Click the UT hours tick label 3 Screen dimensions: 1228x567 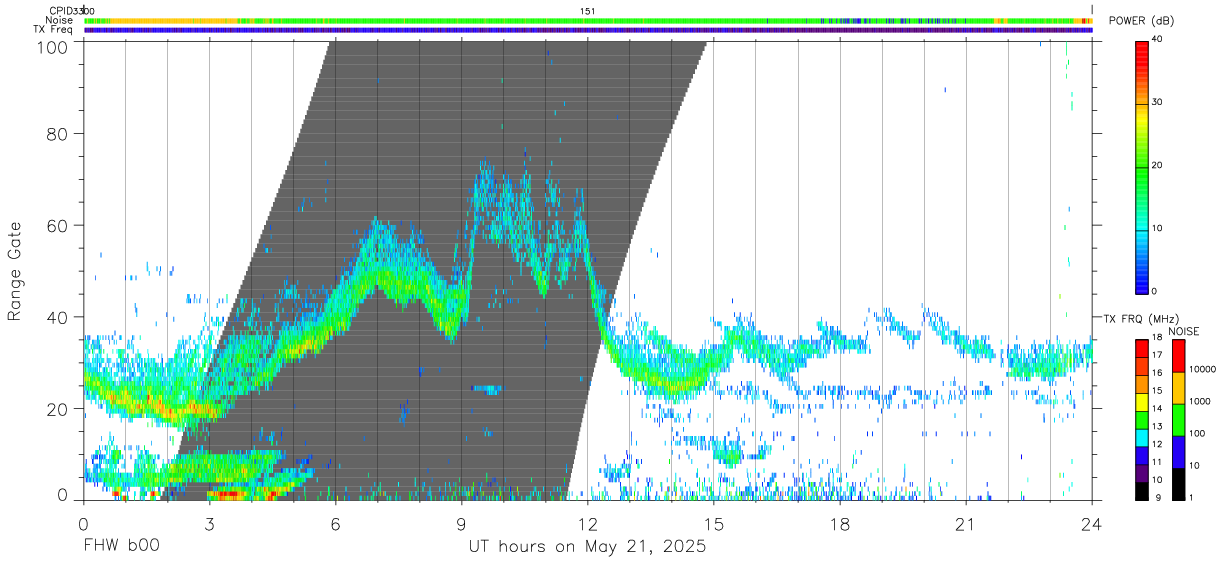coord(209,523)
